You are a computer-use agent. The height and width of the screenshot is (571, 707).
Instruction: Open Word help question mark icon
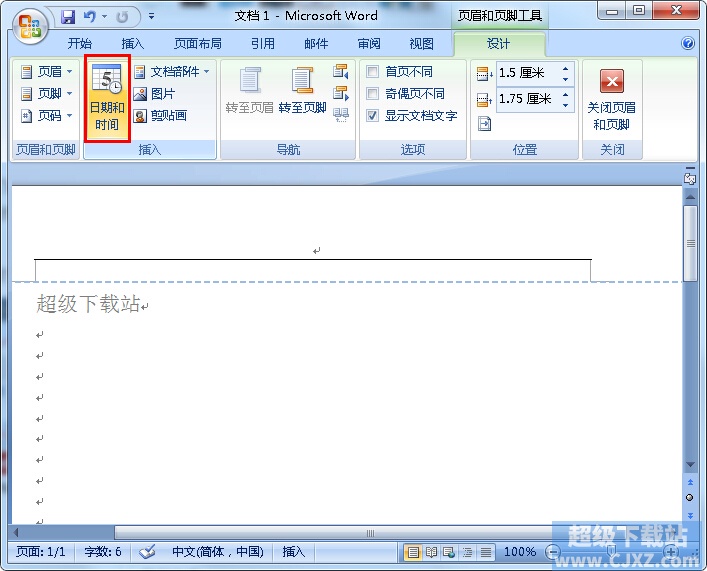[688, 44]
